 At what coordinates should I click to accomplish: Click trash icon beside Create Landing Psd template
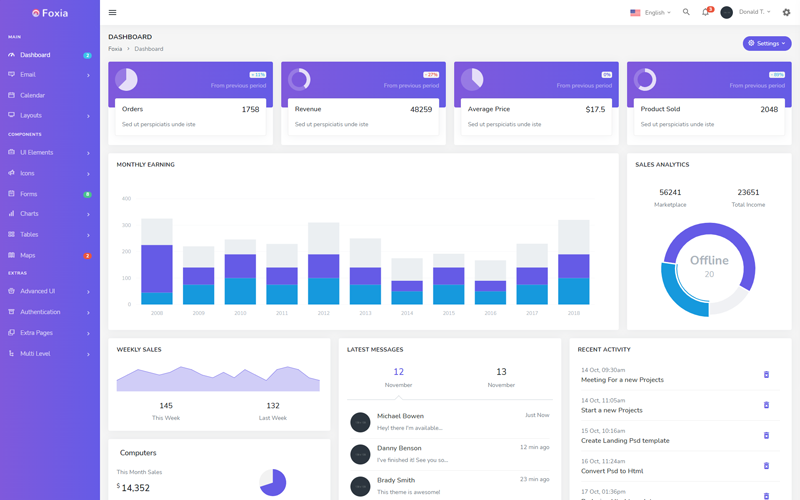[766, 435]
